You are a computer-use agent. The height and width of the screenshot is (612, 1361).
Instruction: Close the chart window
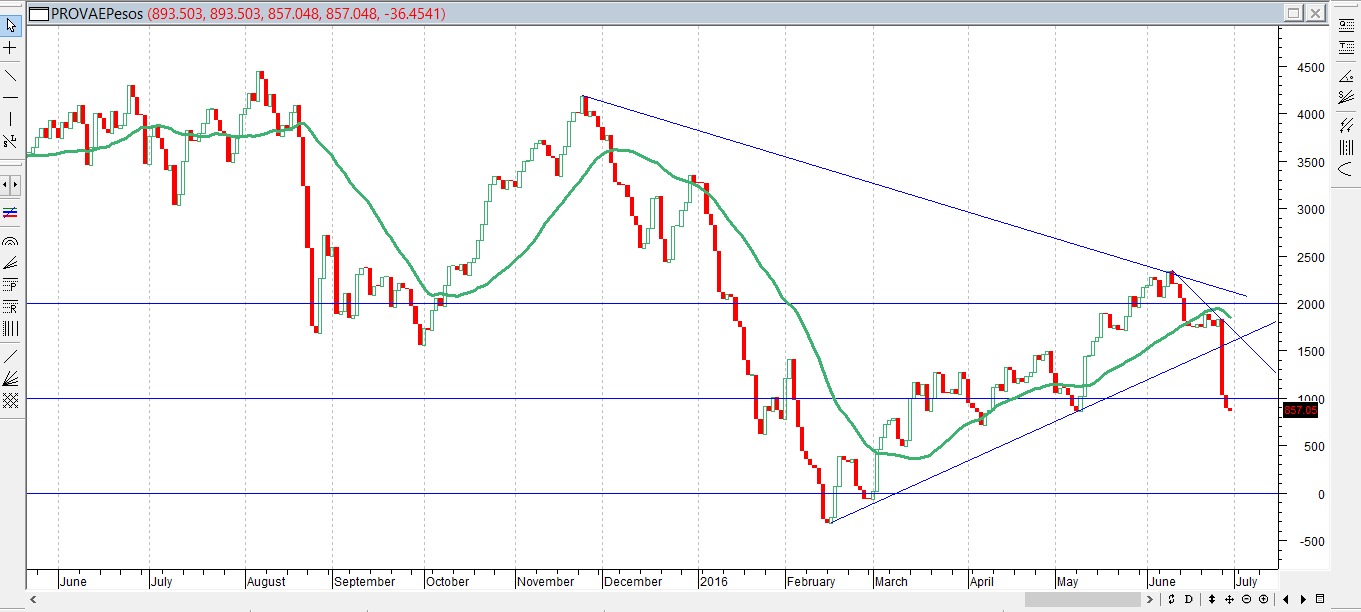click(x=1315, y=13)
